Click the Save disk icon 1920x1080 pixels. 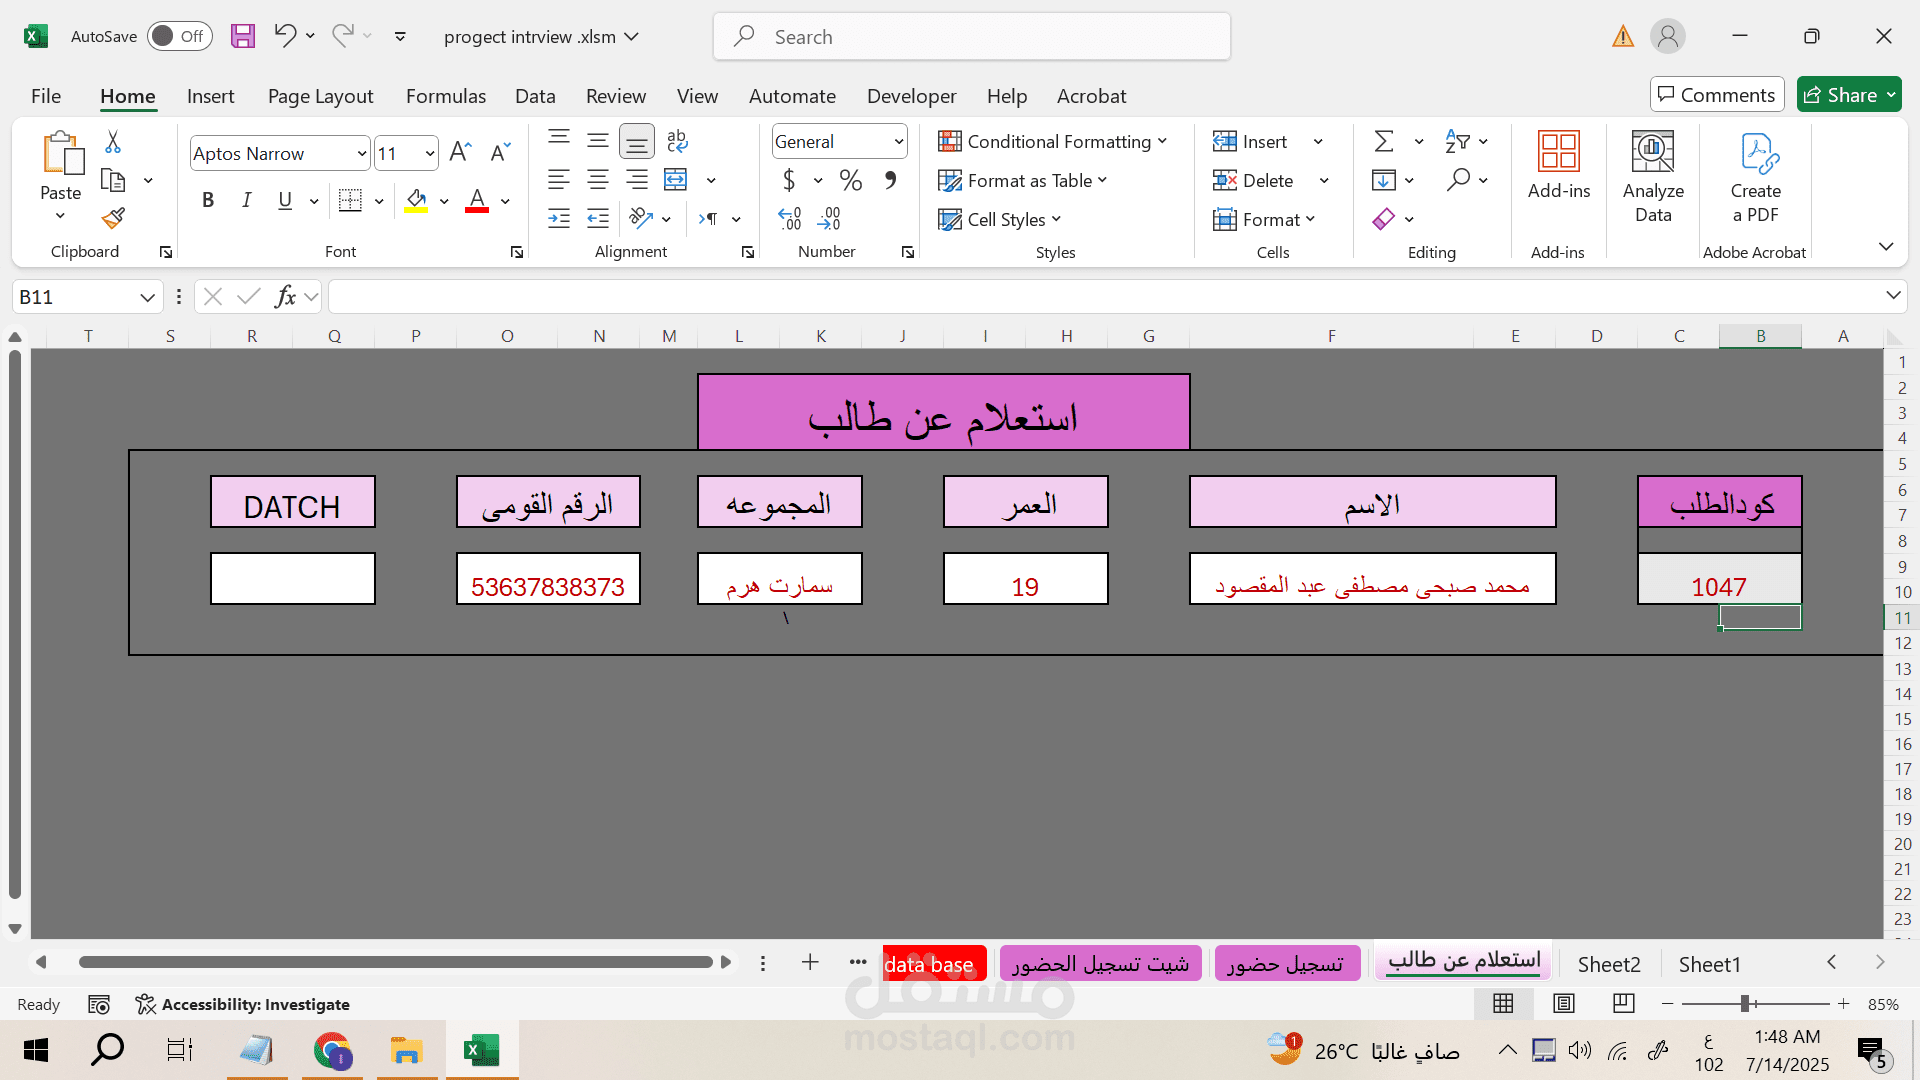[x=243, y=36]
